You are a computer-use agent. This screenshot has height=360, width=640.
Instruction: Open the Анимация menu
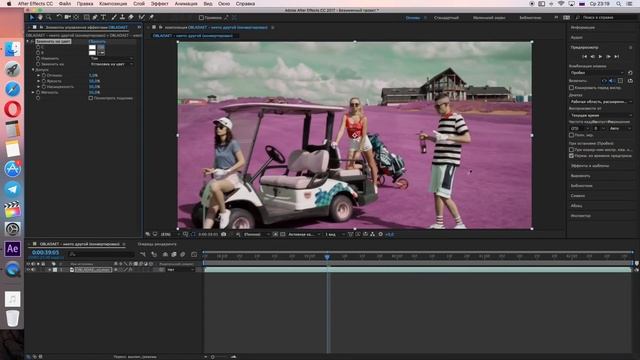(x=186, y=4)
